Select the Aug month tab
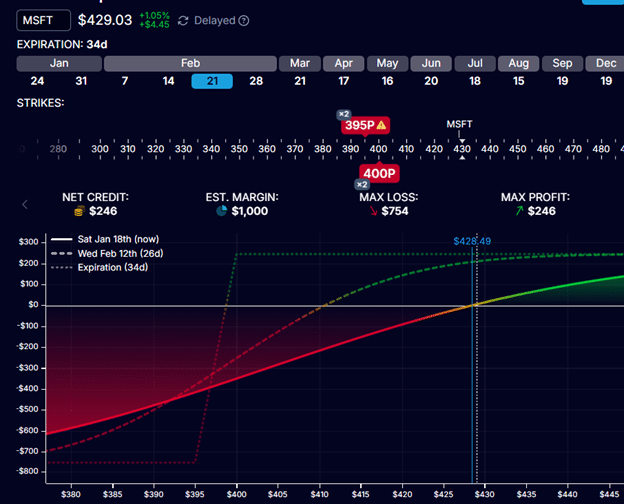 coord(519,64)
